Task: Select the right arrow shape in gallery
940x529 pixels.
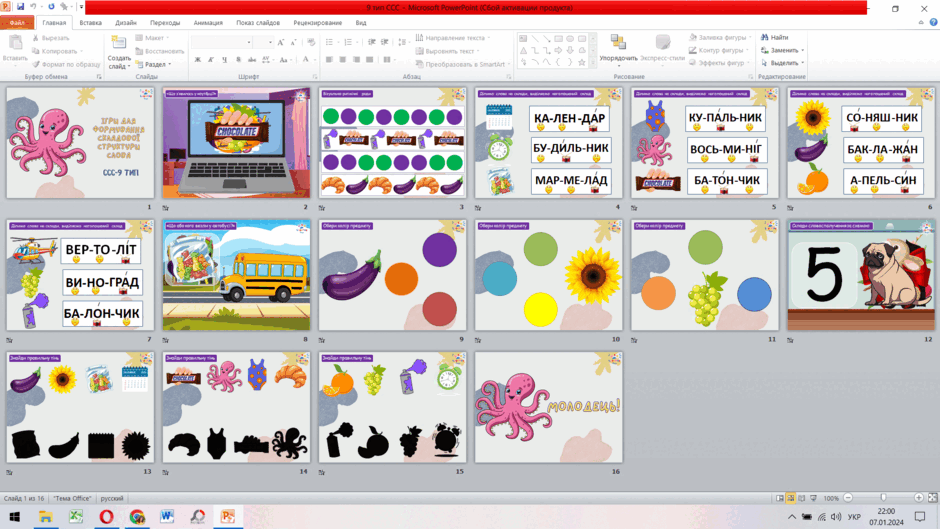Action: pyautogui.click(x=558, y=50)
